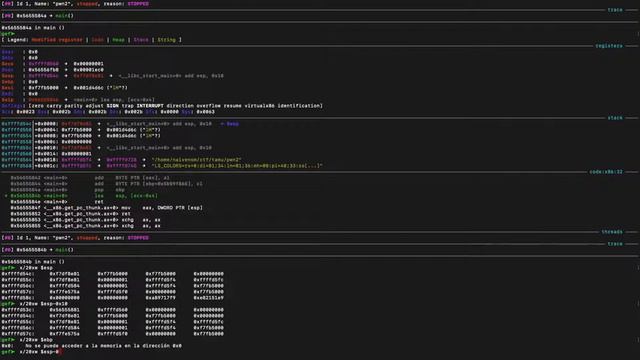Viewport: 640px width, 360px height.
Task: Click the 'Heap' legend entry
Action: [118, 40]
